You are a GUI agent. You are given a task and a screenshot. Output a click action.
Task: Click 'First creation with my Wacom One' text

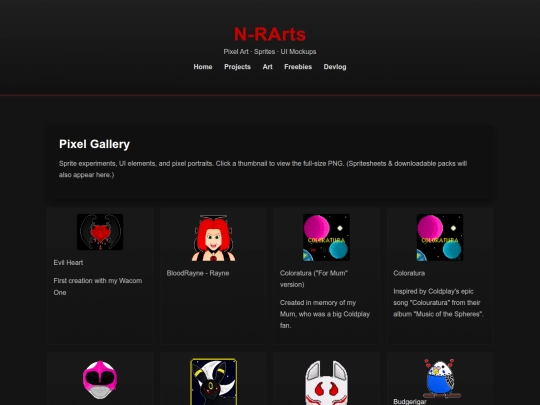[x=98, y=287]
